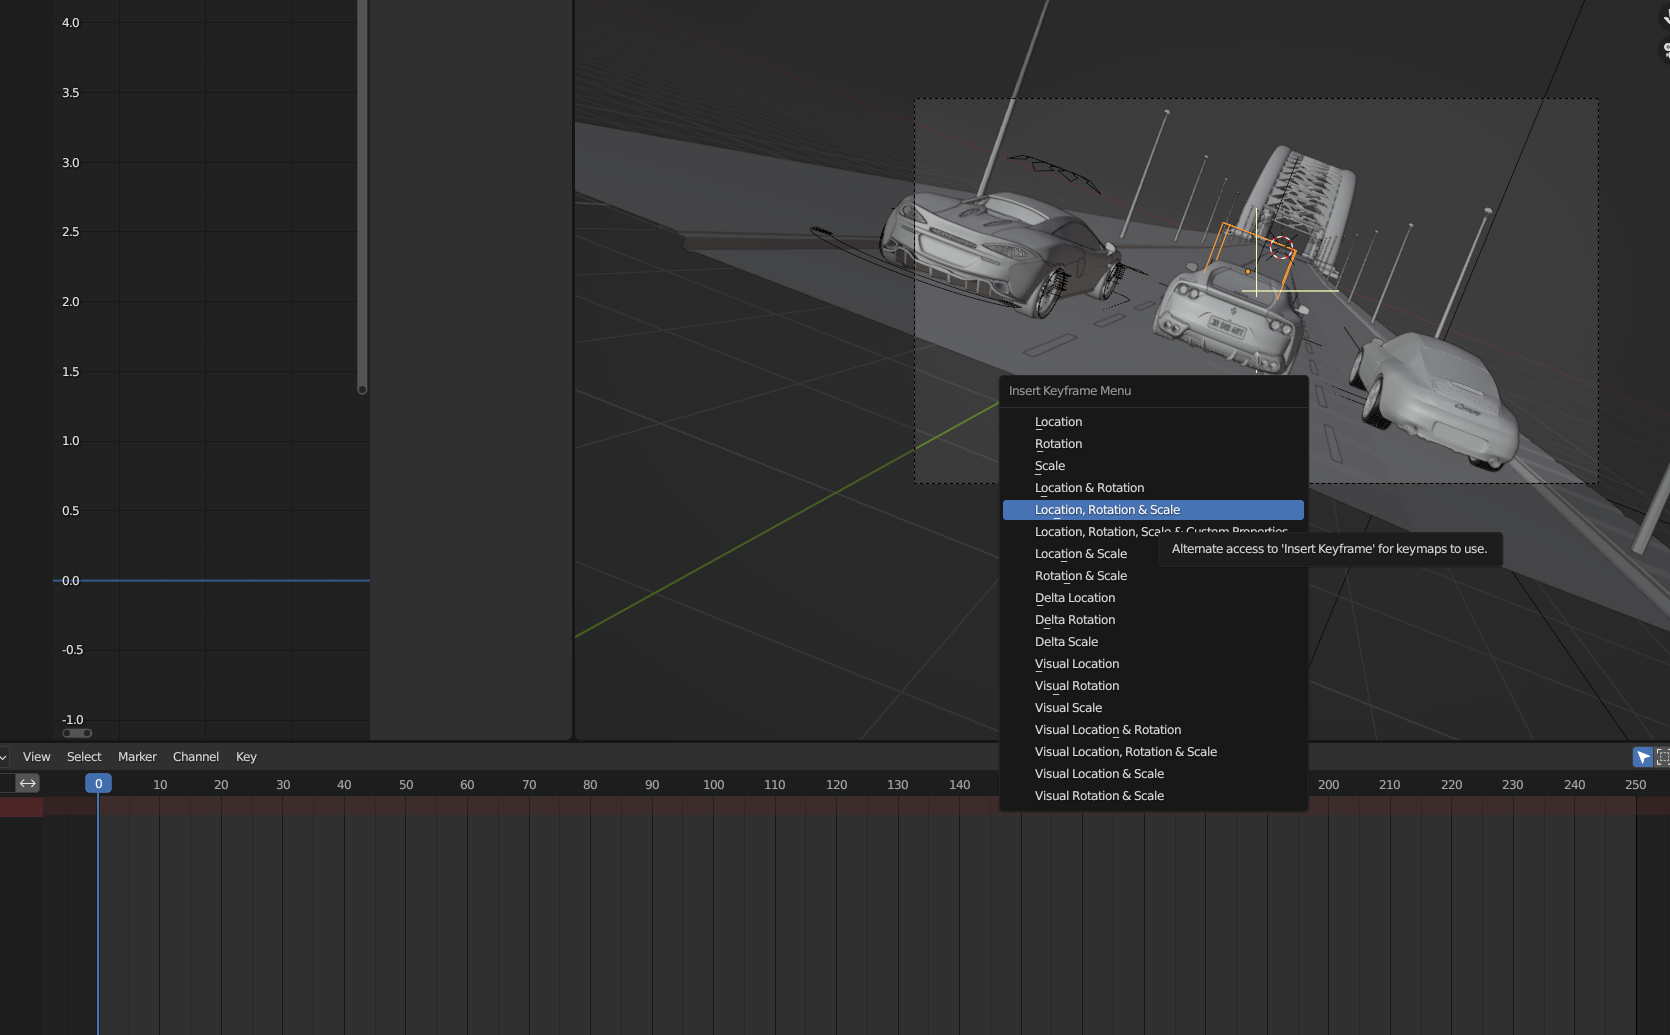The image size is (1670, 1035).
Task: Choose Visual Rotation & Scale entry
Action: coord(1099,796)
